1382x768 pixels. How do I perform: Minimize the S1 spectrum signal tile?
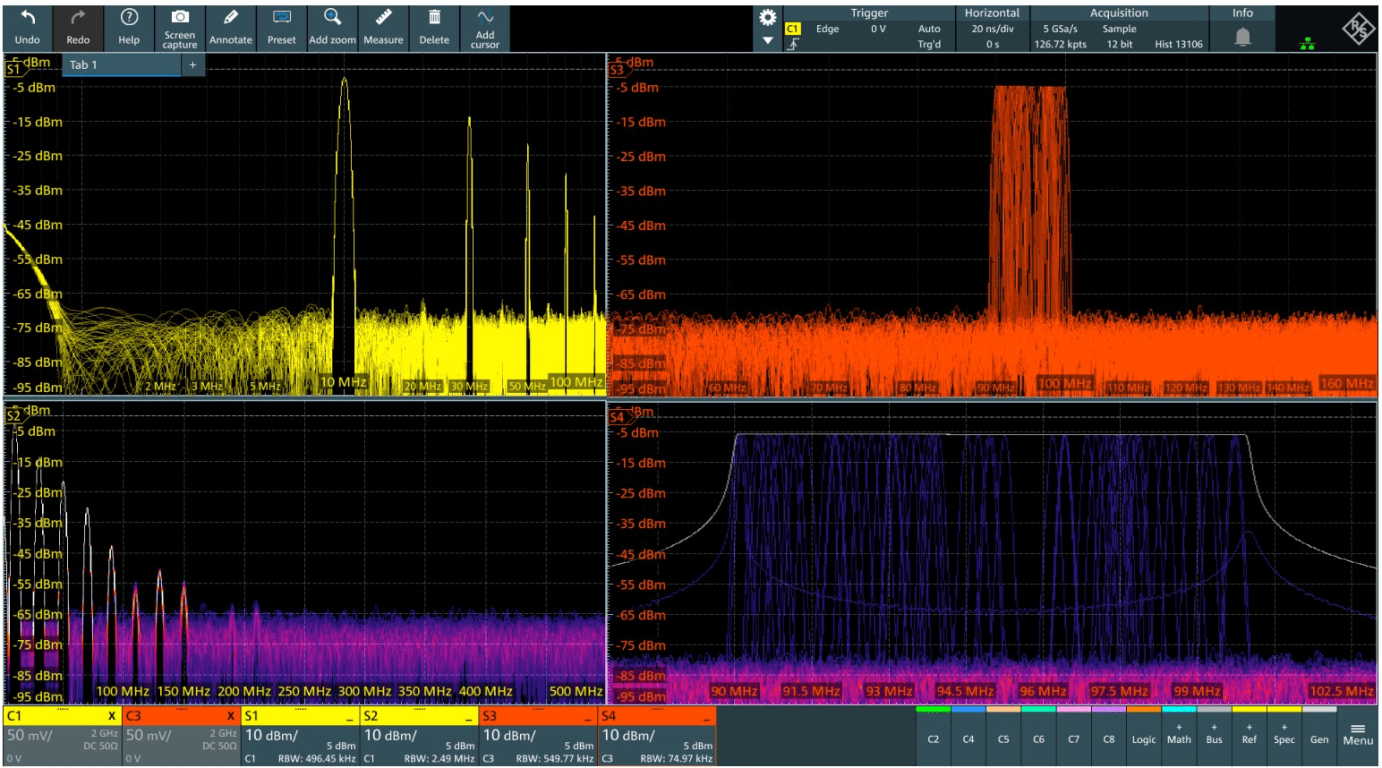coord(350,718)
